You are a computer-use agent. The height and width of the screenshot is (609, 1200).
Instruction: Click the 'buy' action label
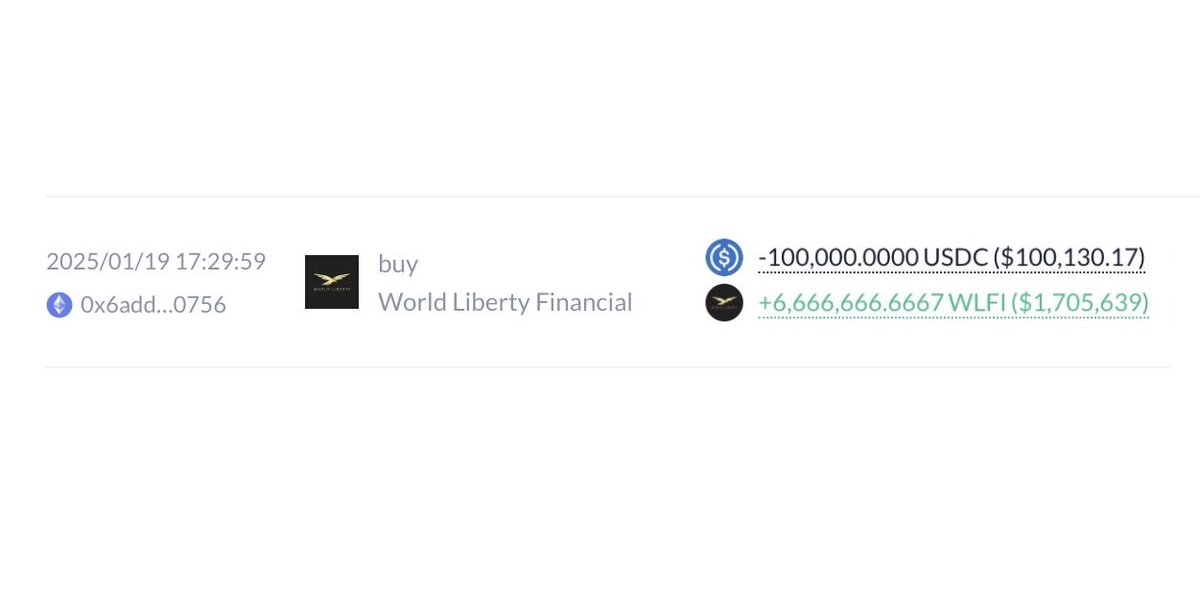coord(398,265)
